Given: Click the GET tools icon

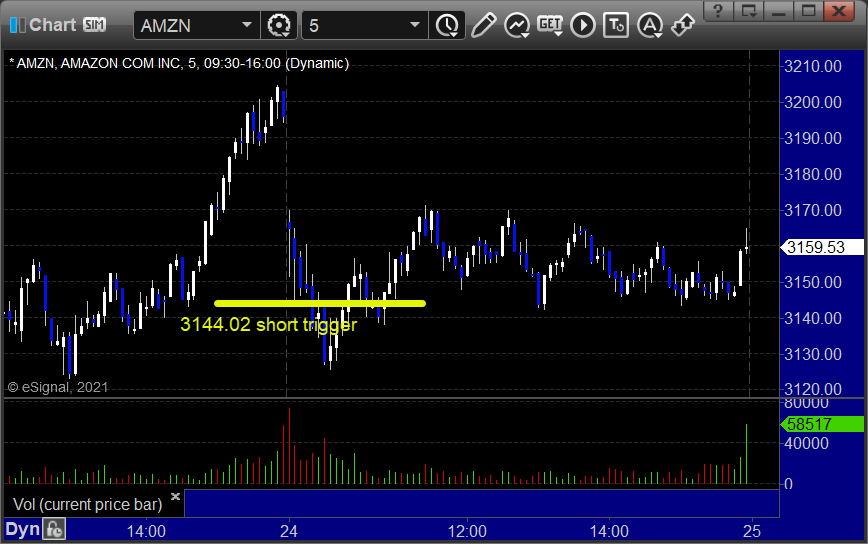Looking at the screenshot, I should pyautogui.click(x=550, y=25).
